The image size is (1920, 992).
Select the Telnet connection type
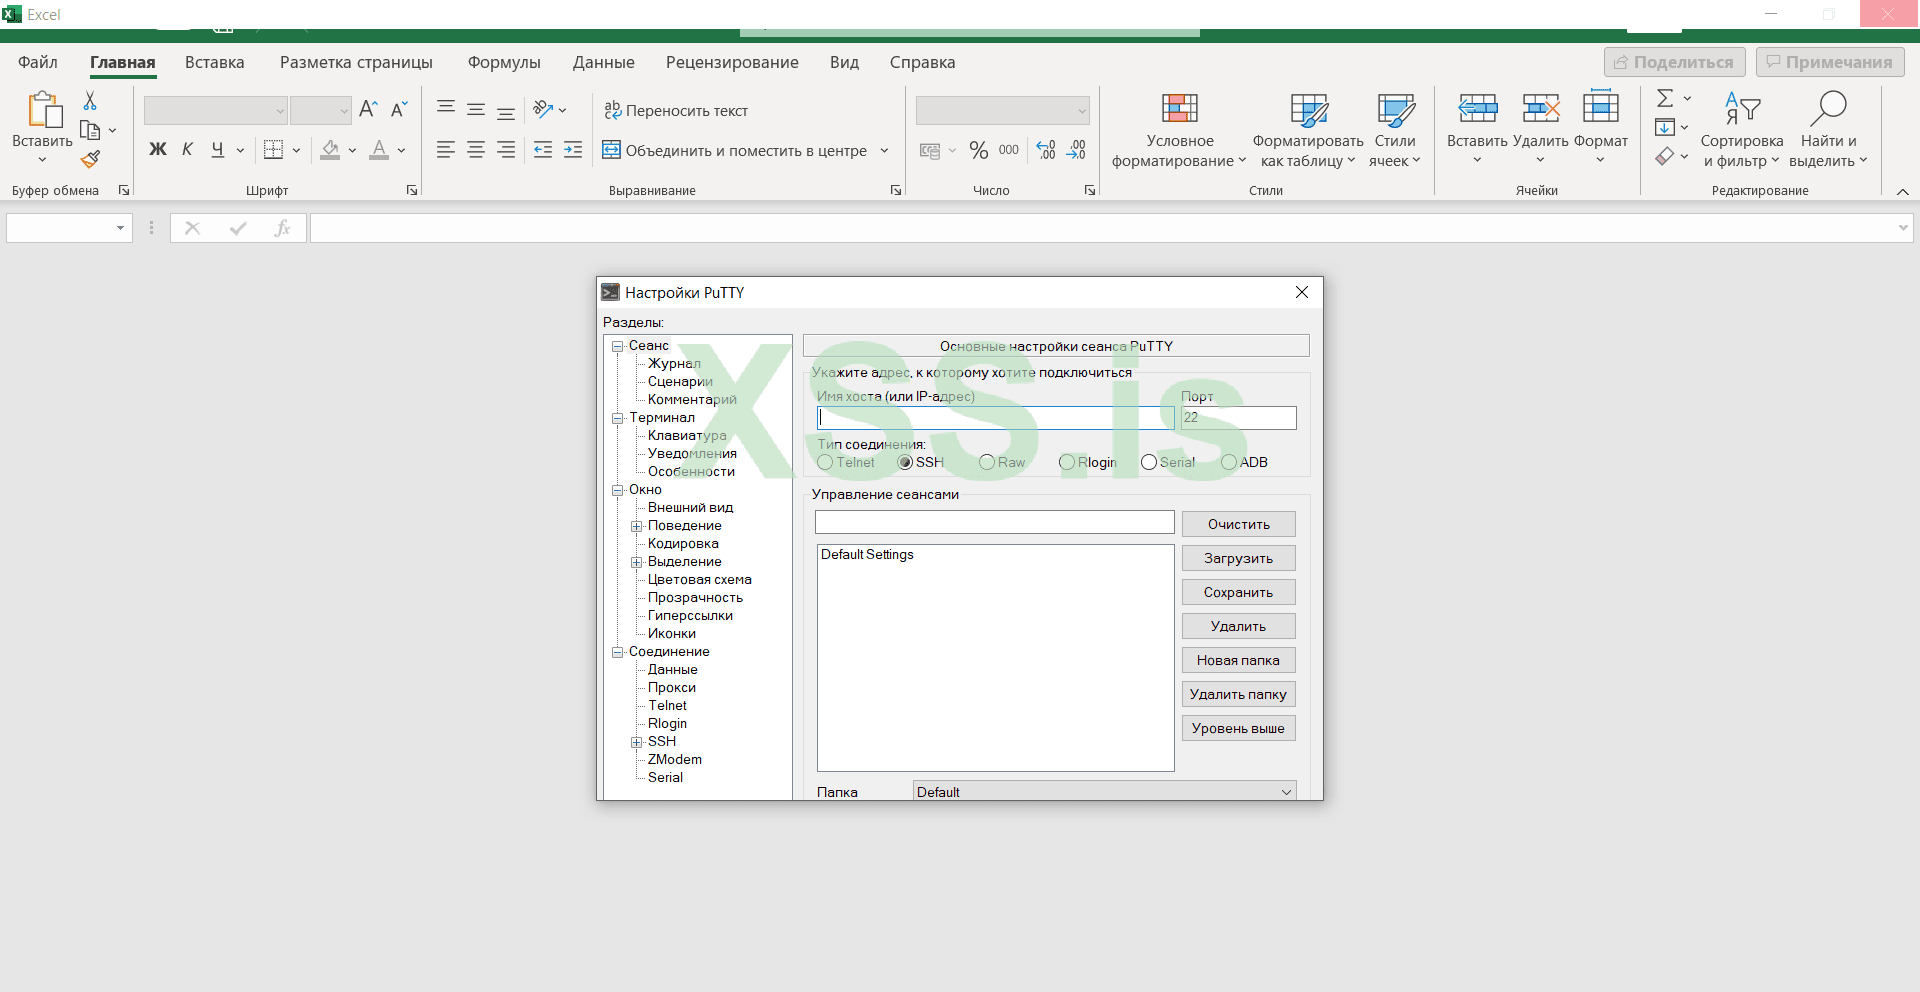(x=825, y=462)
